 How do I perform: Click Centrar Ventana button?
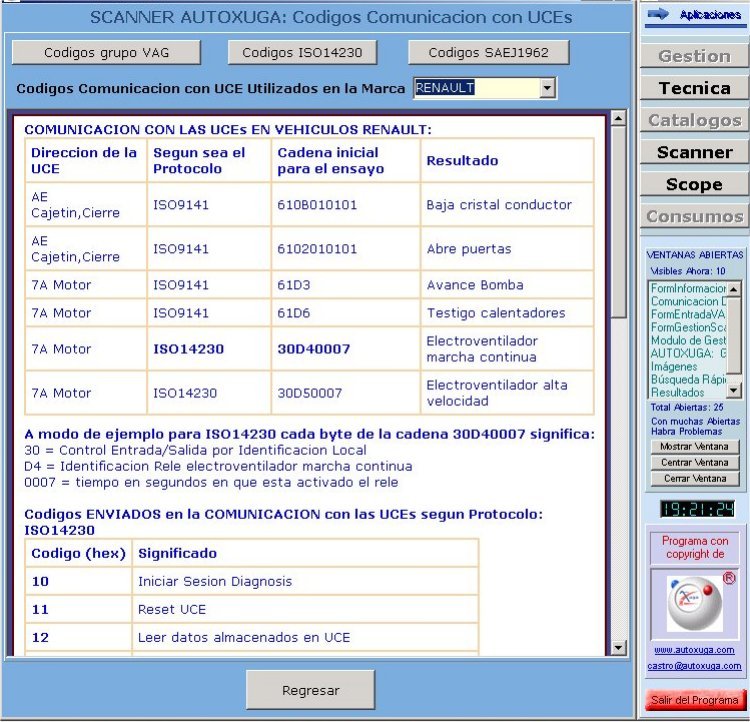[695, 463]
